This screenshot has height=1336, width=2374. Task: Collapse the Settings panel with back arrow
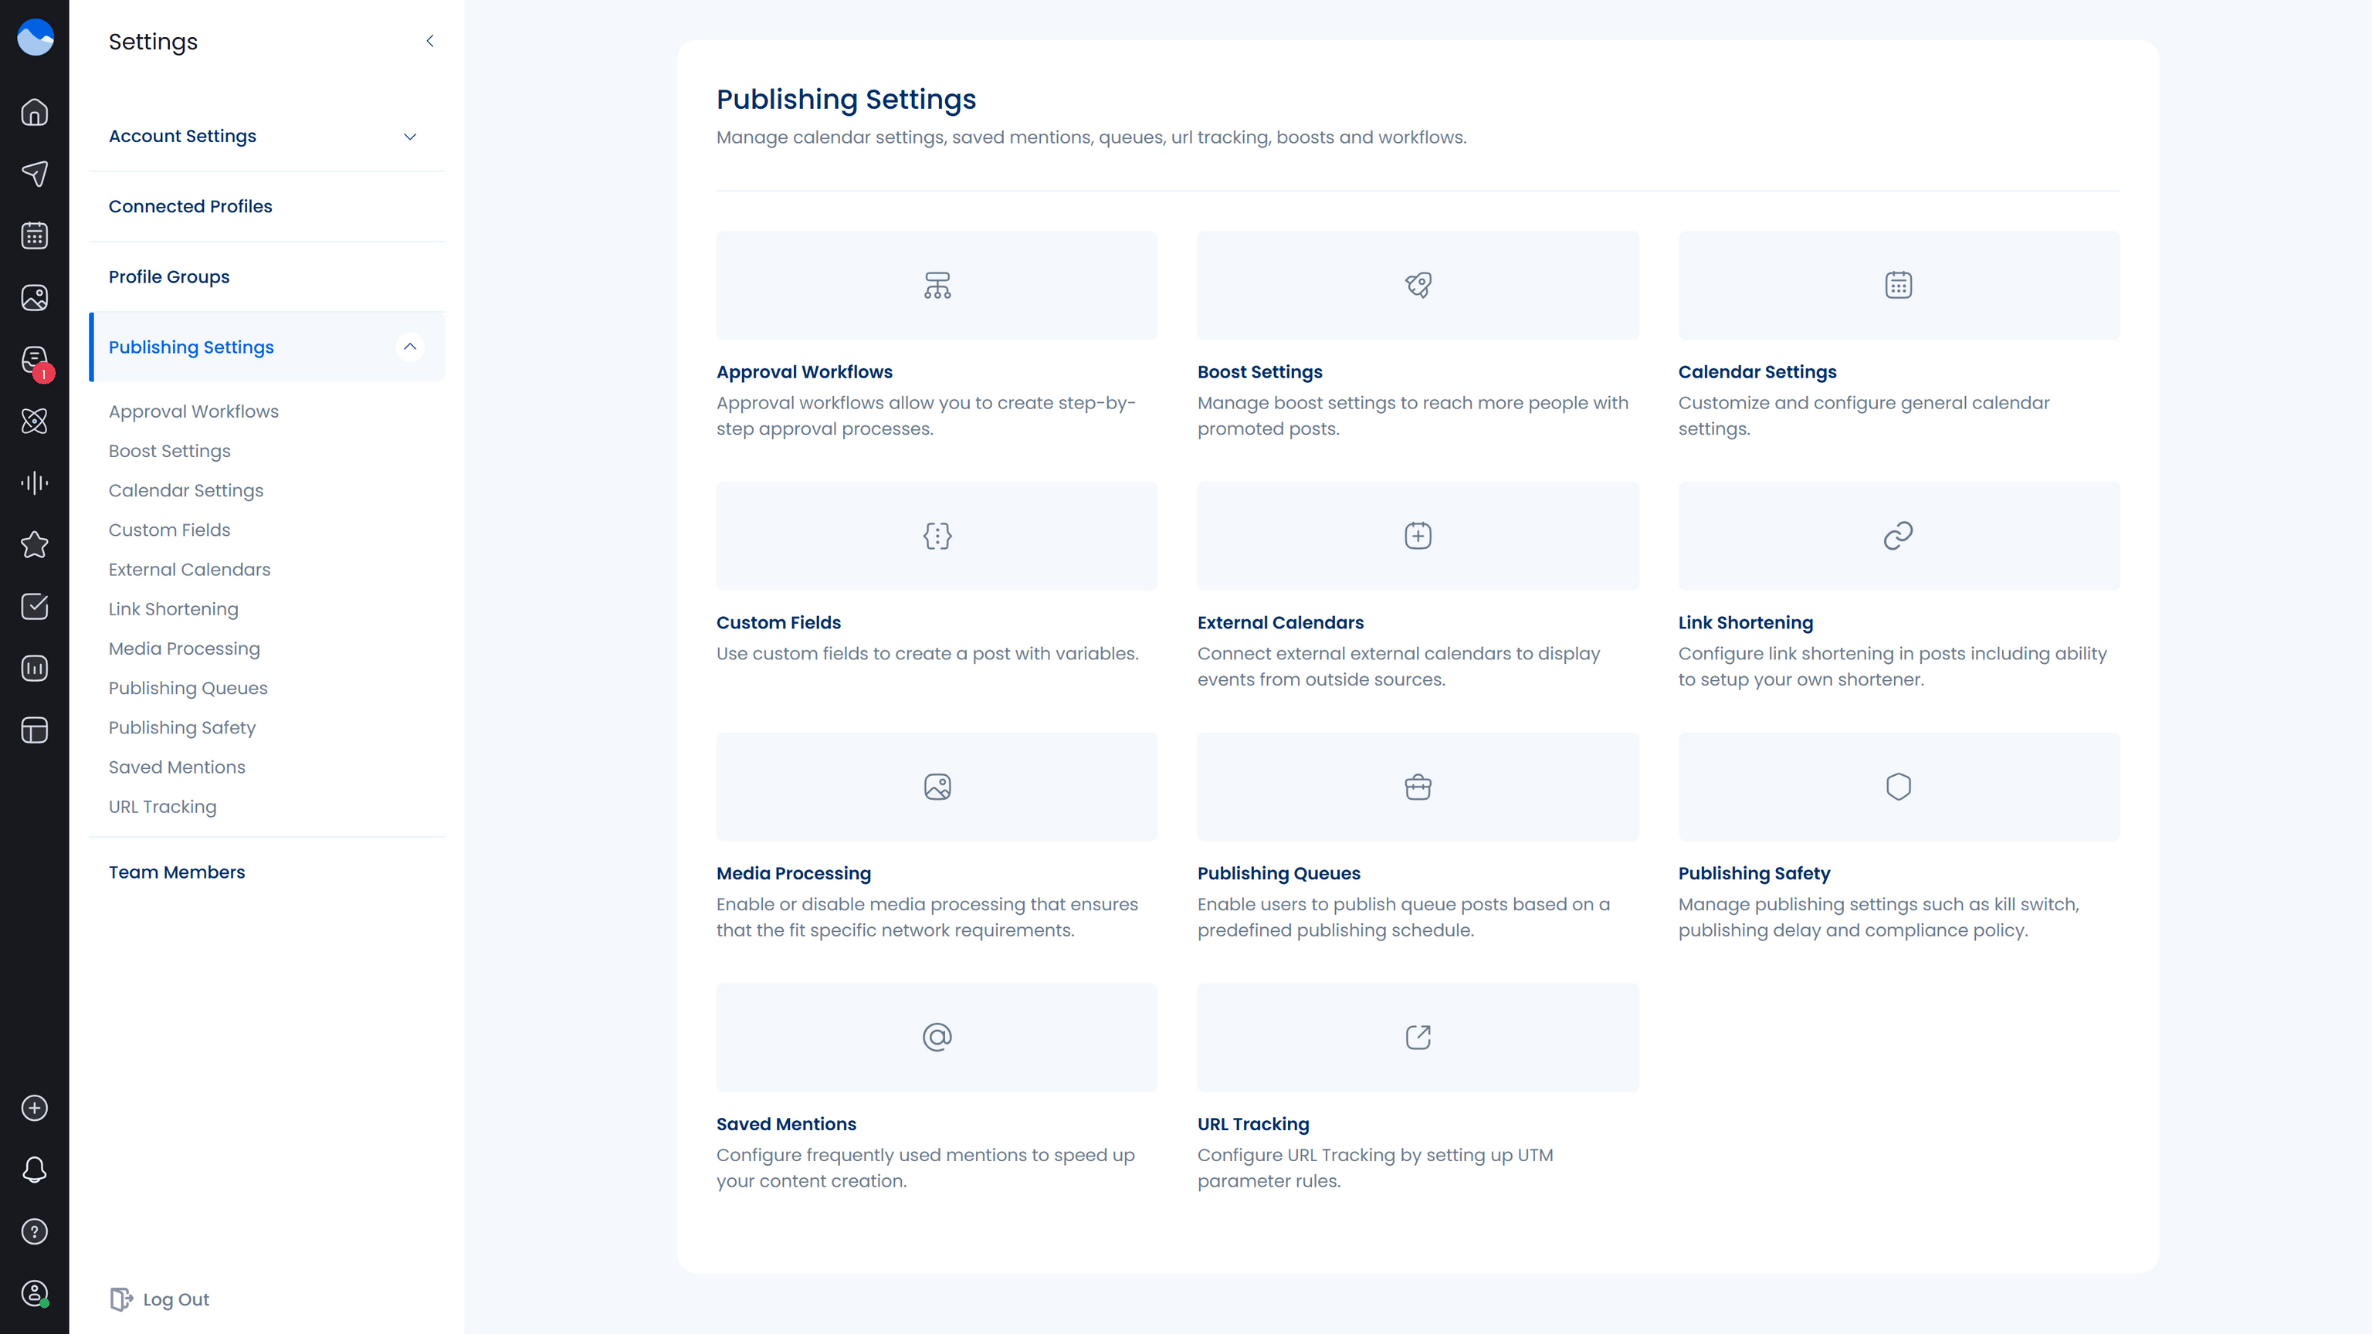coord(430,41)
